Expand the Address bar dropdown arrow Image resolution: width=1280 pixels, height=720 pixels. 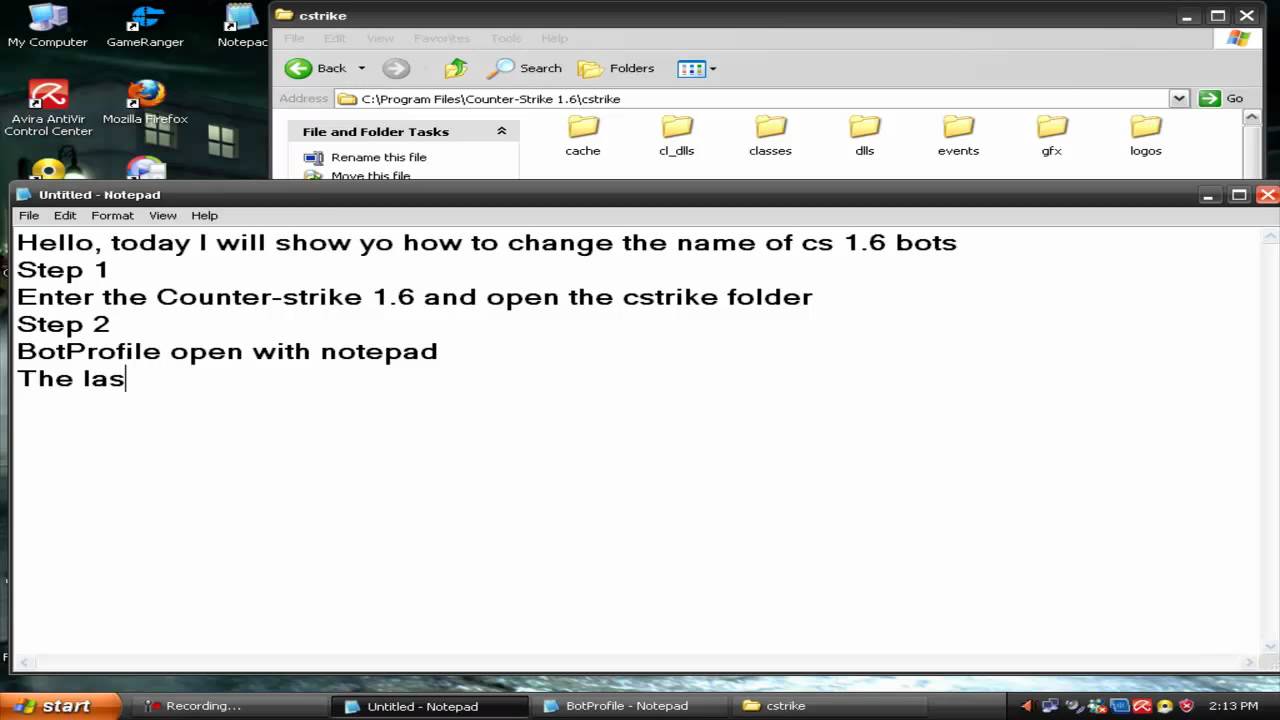click(1179, 98)
